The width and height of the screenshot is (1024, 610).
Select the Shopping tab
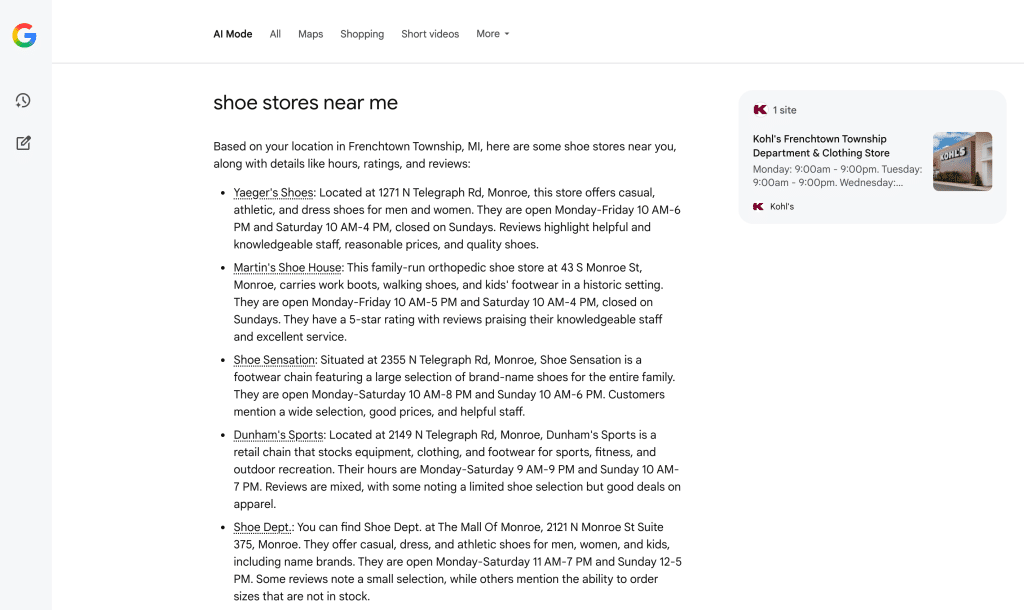tap(362, 34)
